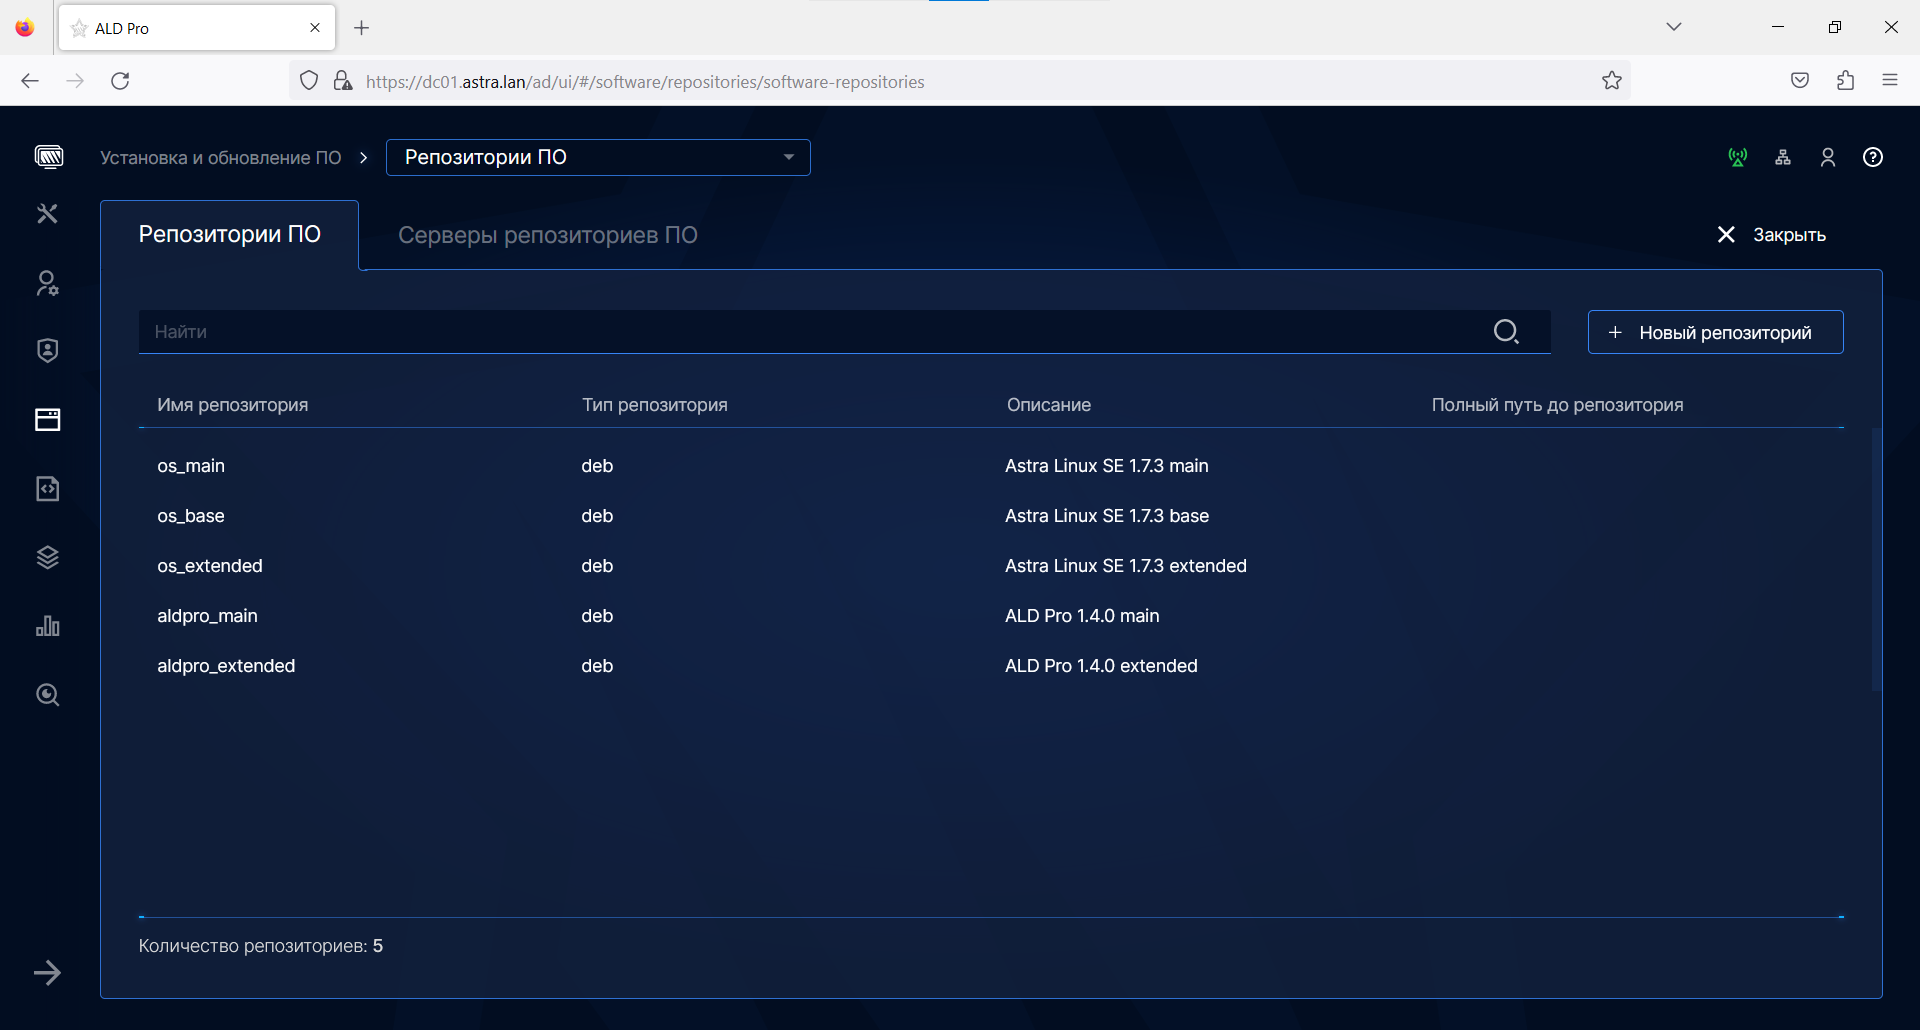The height and width of the screenshot is (1030, 1920).
Task: Expand the Репозитории ПО dropdown selector
Action: click(x=598, y=157)
